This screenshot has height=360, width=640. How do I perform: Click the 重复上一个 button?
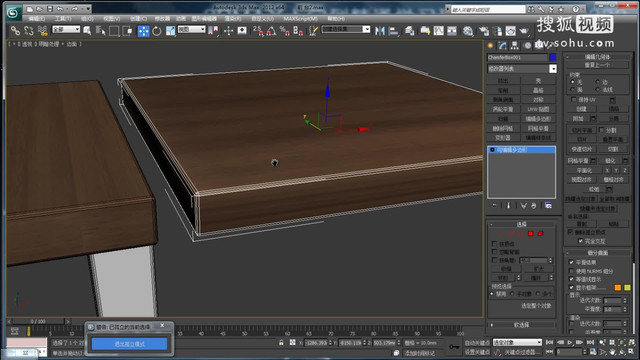tap(597, 65)
